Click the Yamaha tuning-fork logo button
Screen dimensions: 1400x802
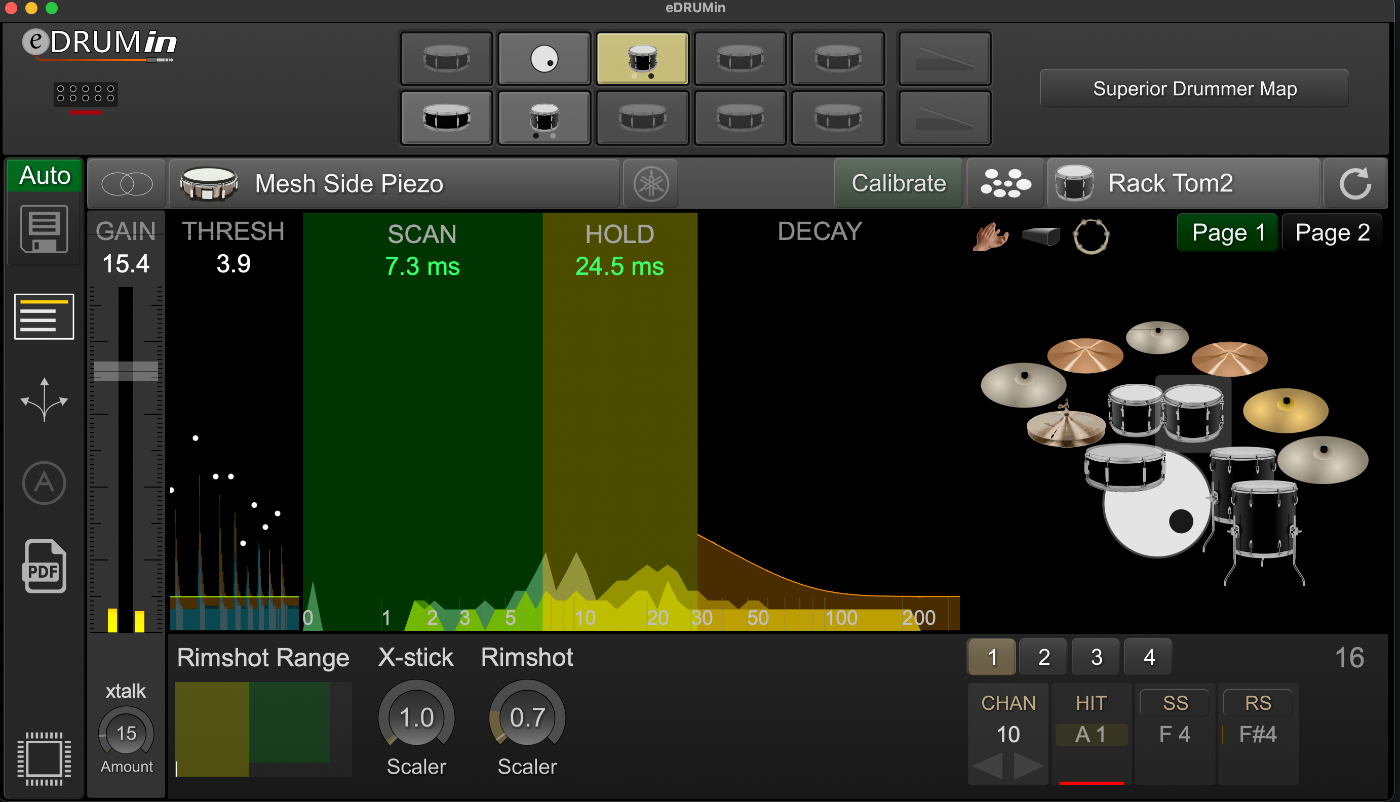(x=651, y=184)
